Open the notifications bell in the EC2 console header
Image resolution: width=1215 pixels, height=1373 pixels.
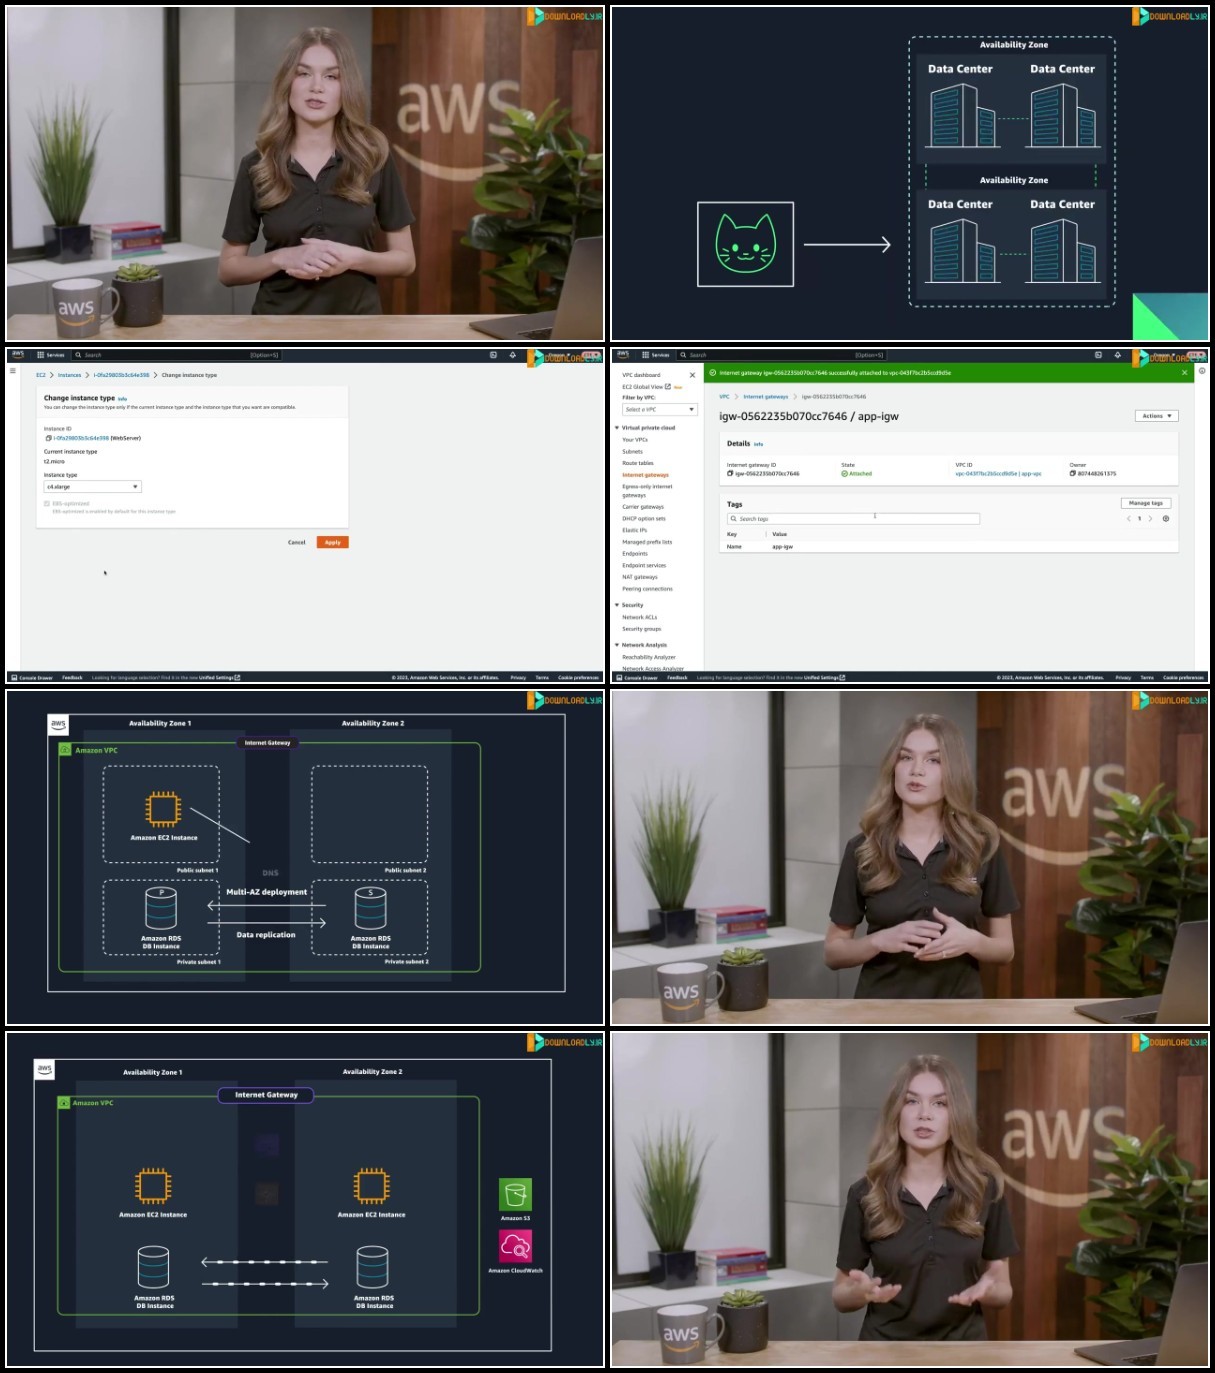(x=513, y=355)
